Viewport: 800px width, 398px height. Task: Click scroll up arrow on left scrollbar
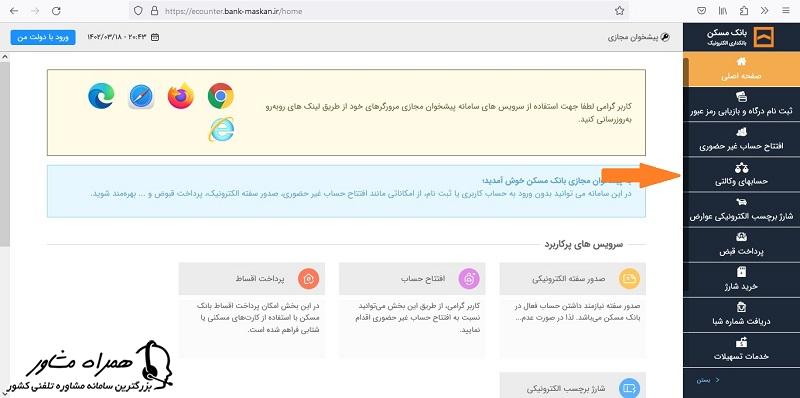click(5, 57)
